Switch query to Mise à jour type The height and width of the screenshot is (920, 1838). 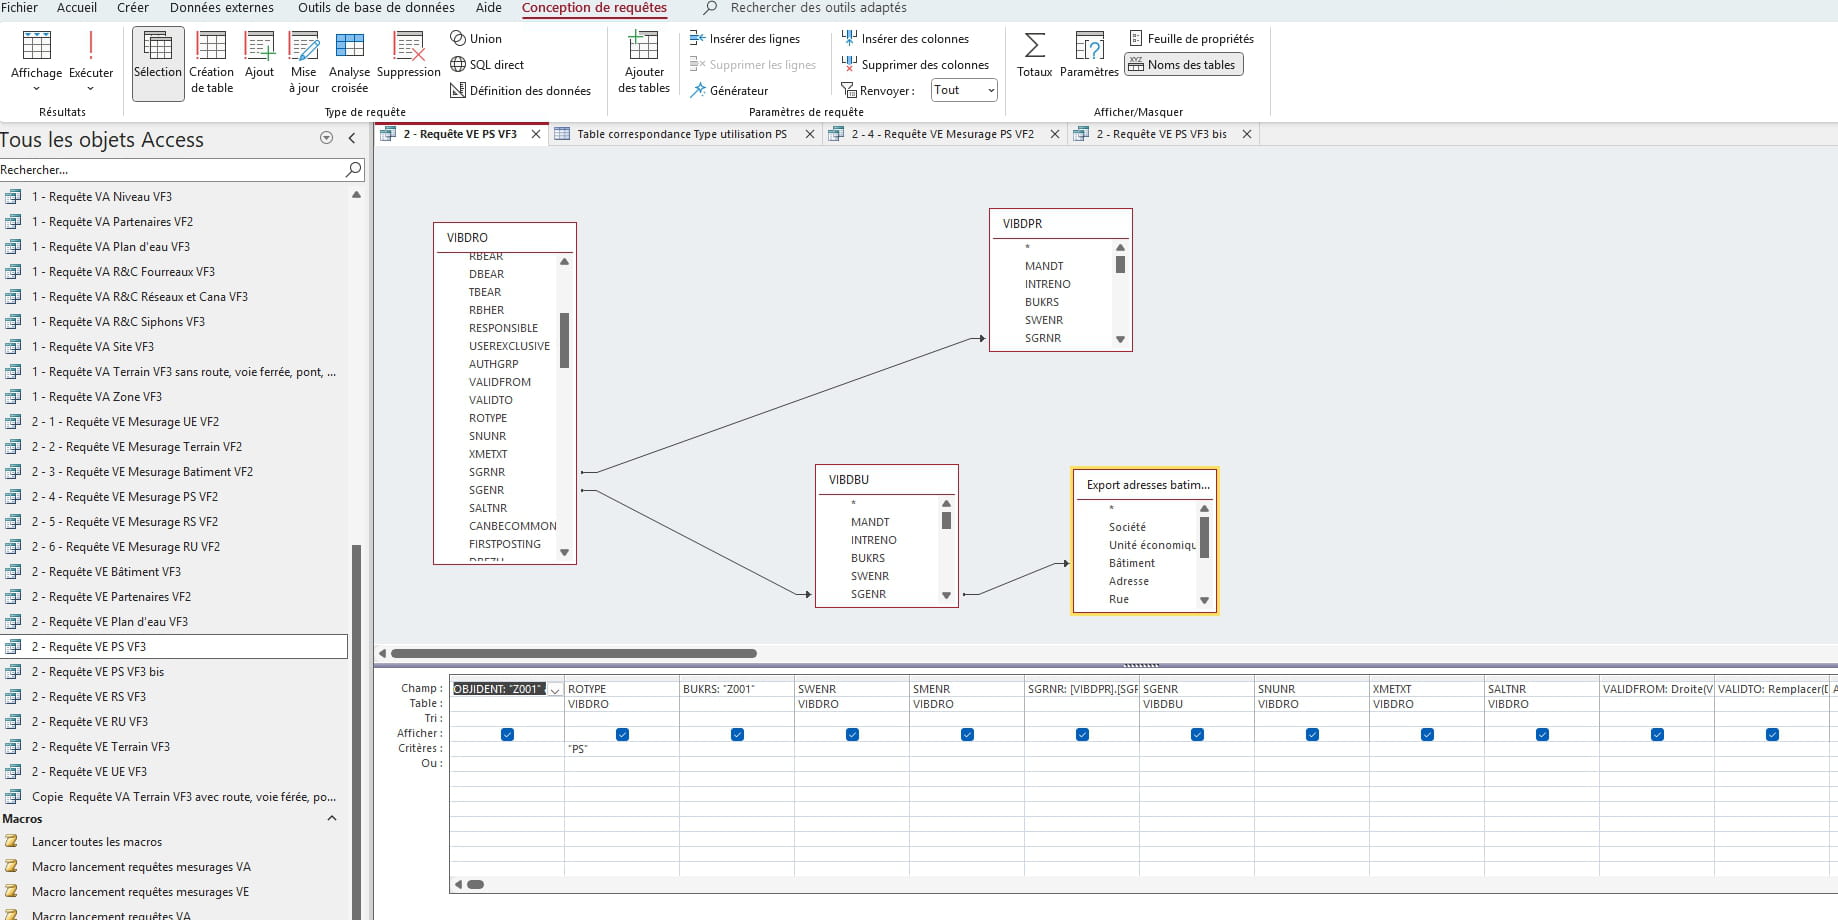pos(303,62)
